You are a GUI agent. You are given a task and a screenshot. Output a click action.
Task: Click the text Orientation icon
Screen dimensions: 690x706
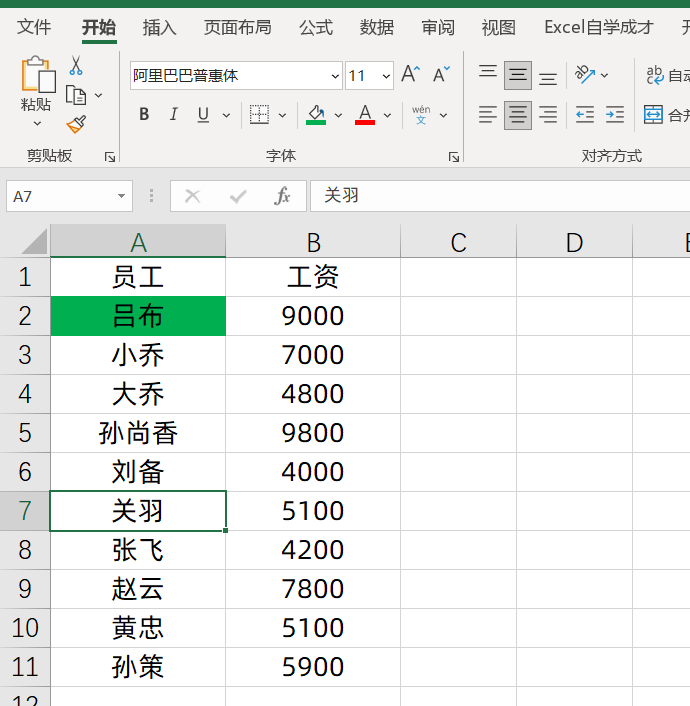[x=585, y=75]
